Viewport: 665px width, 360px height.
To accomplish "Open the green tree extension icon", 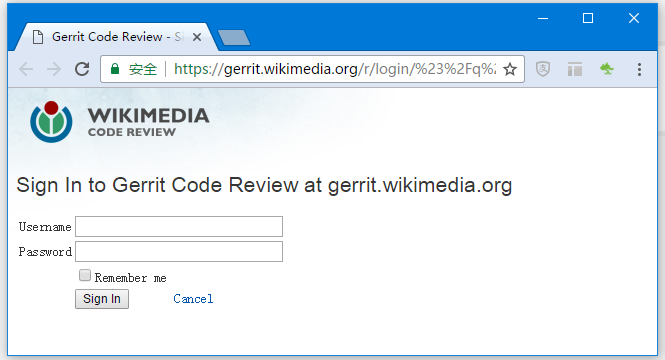I will 606,69.
